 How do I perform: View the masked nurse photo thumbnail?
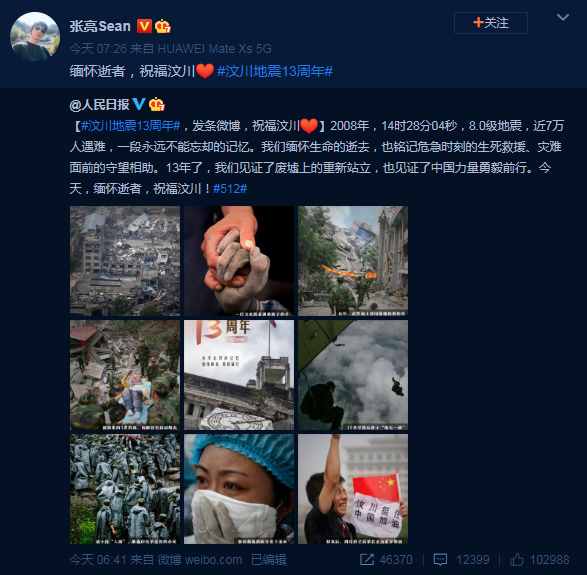click(239, 489)
